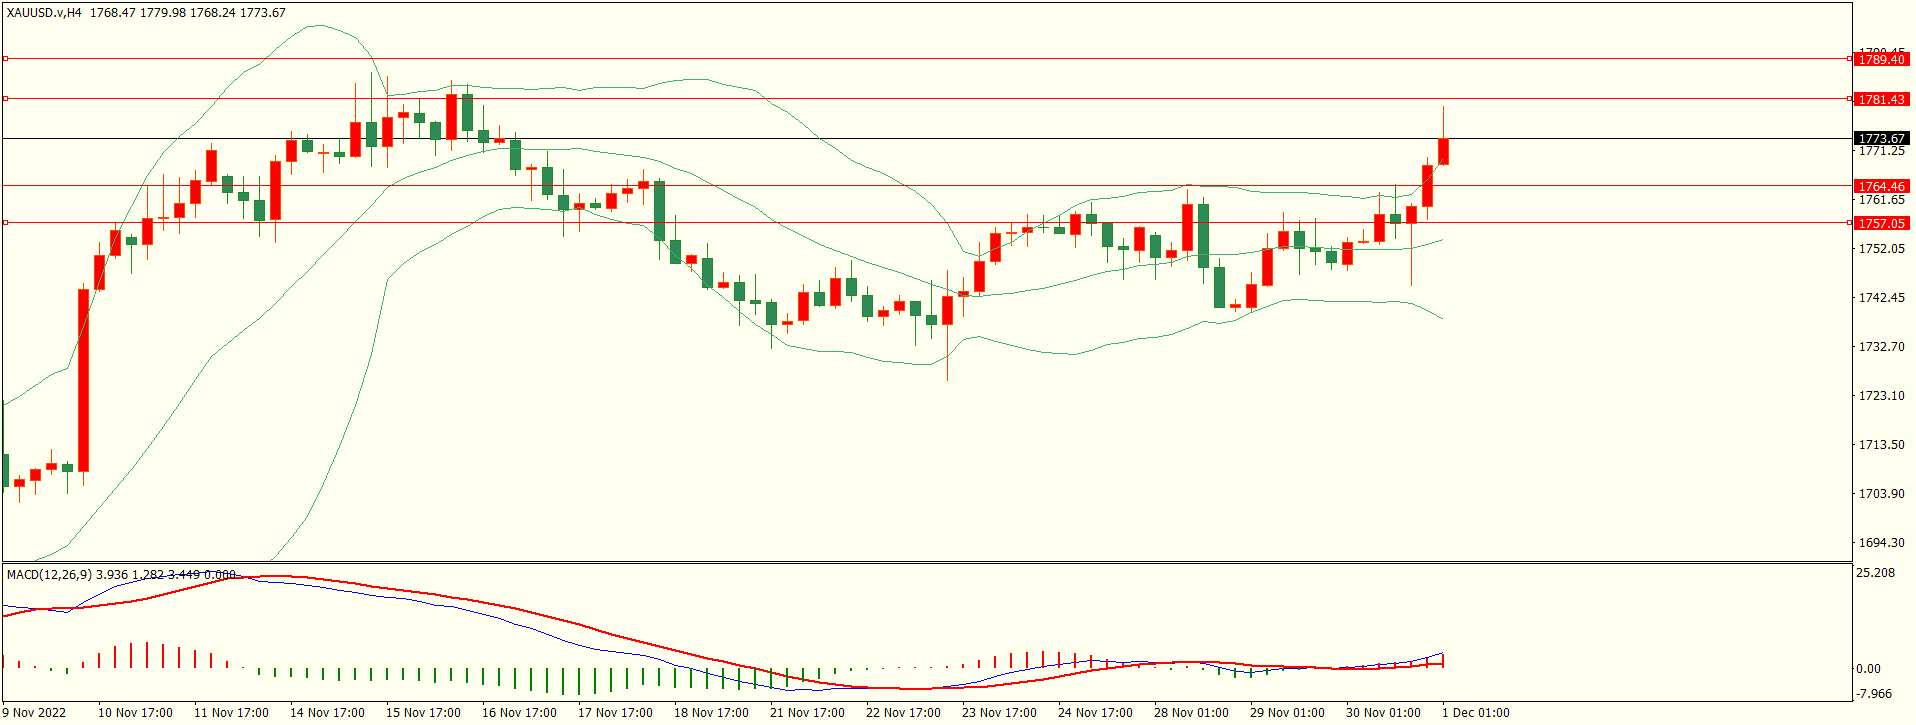The width and height of the screenshot is (1916, 725).
Task: Click the 29 Nov 01:00 time label
Action: [1287, 713]
